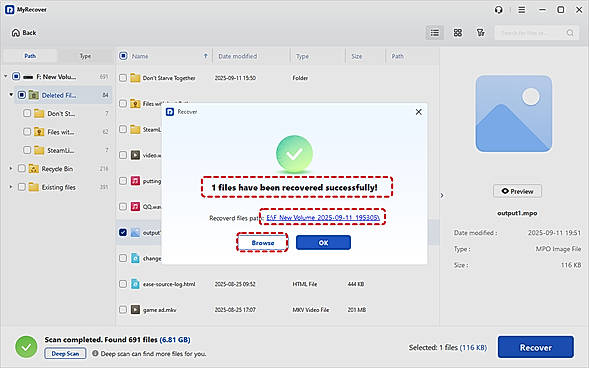
Task: Click the search files input field
Action: click(530, 33)
